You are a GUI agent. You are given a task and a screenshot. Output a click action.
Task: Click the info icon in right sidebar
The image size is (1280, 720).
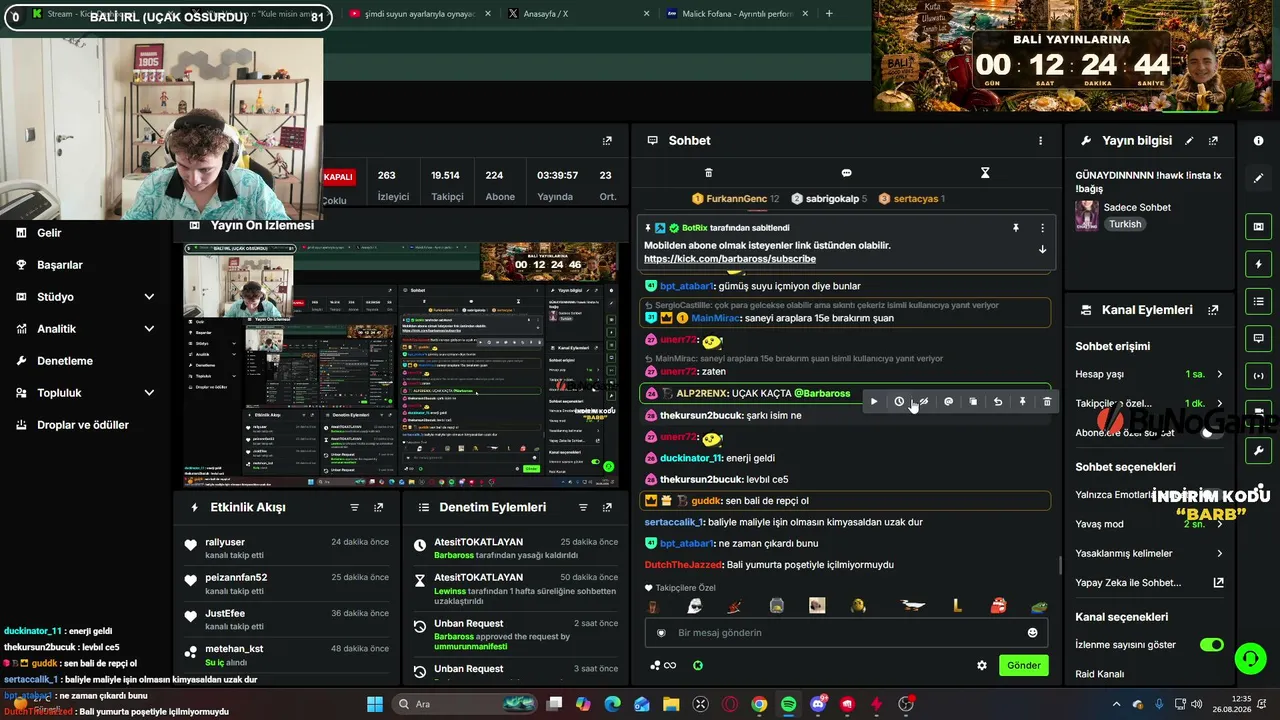click(1258, 141)
